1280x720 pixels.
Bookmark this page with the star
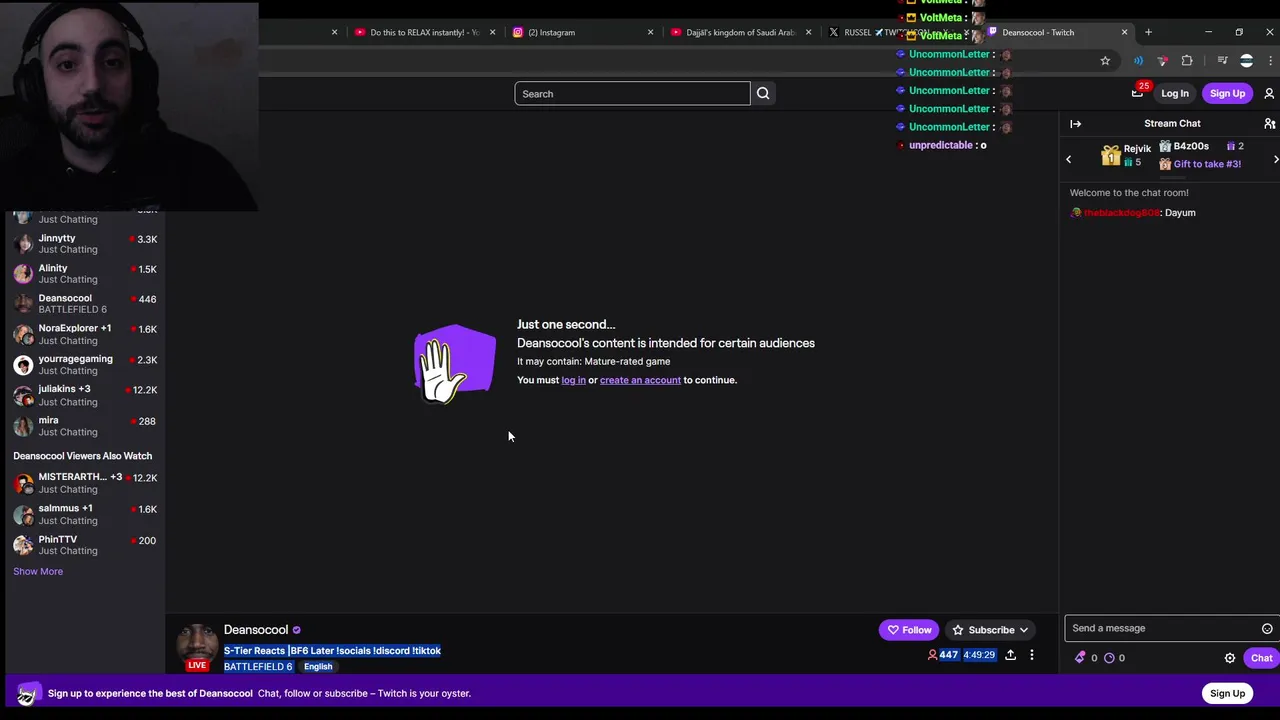(1105, 61)
